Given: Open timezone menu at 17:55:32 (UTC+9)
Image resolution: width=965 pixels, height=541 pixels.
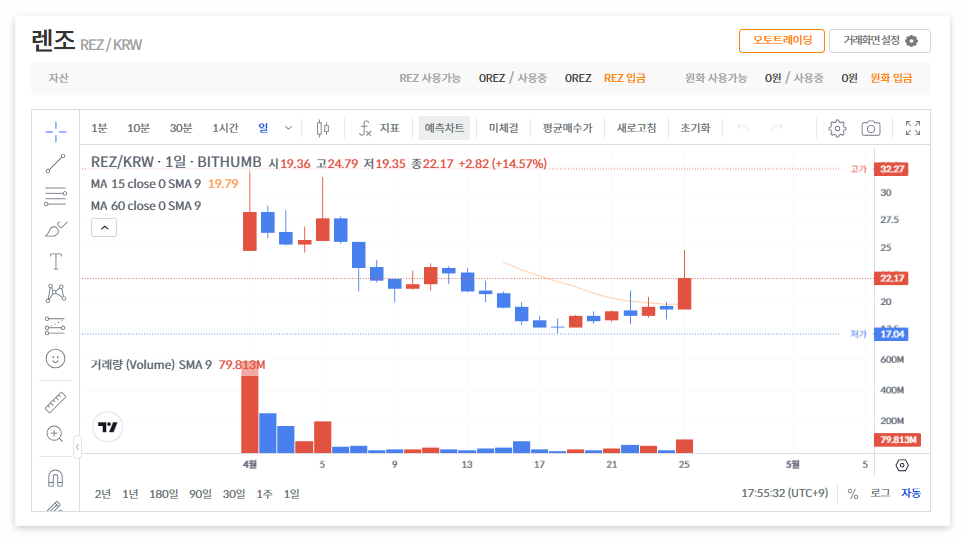Looking at the screenshot, I should tap(785, 494).
